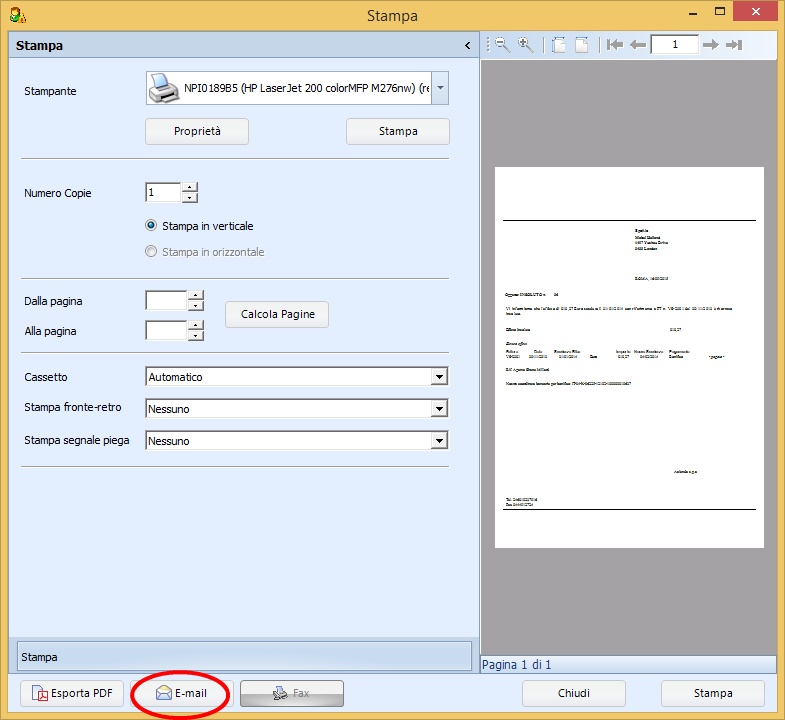Select Stampa in verticale option

[x=152, y=226]
